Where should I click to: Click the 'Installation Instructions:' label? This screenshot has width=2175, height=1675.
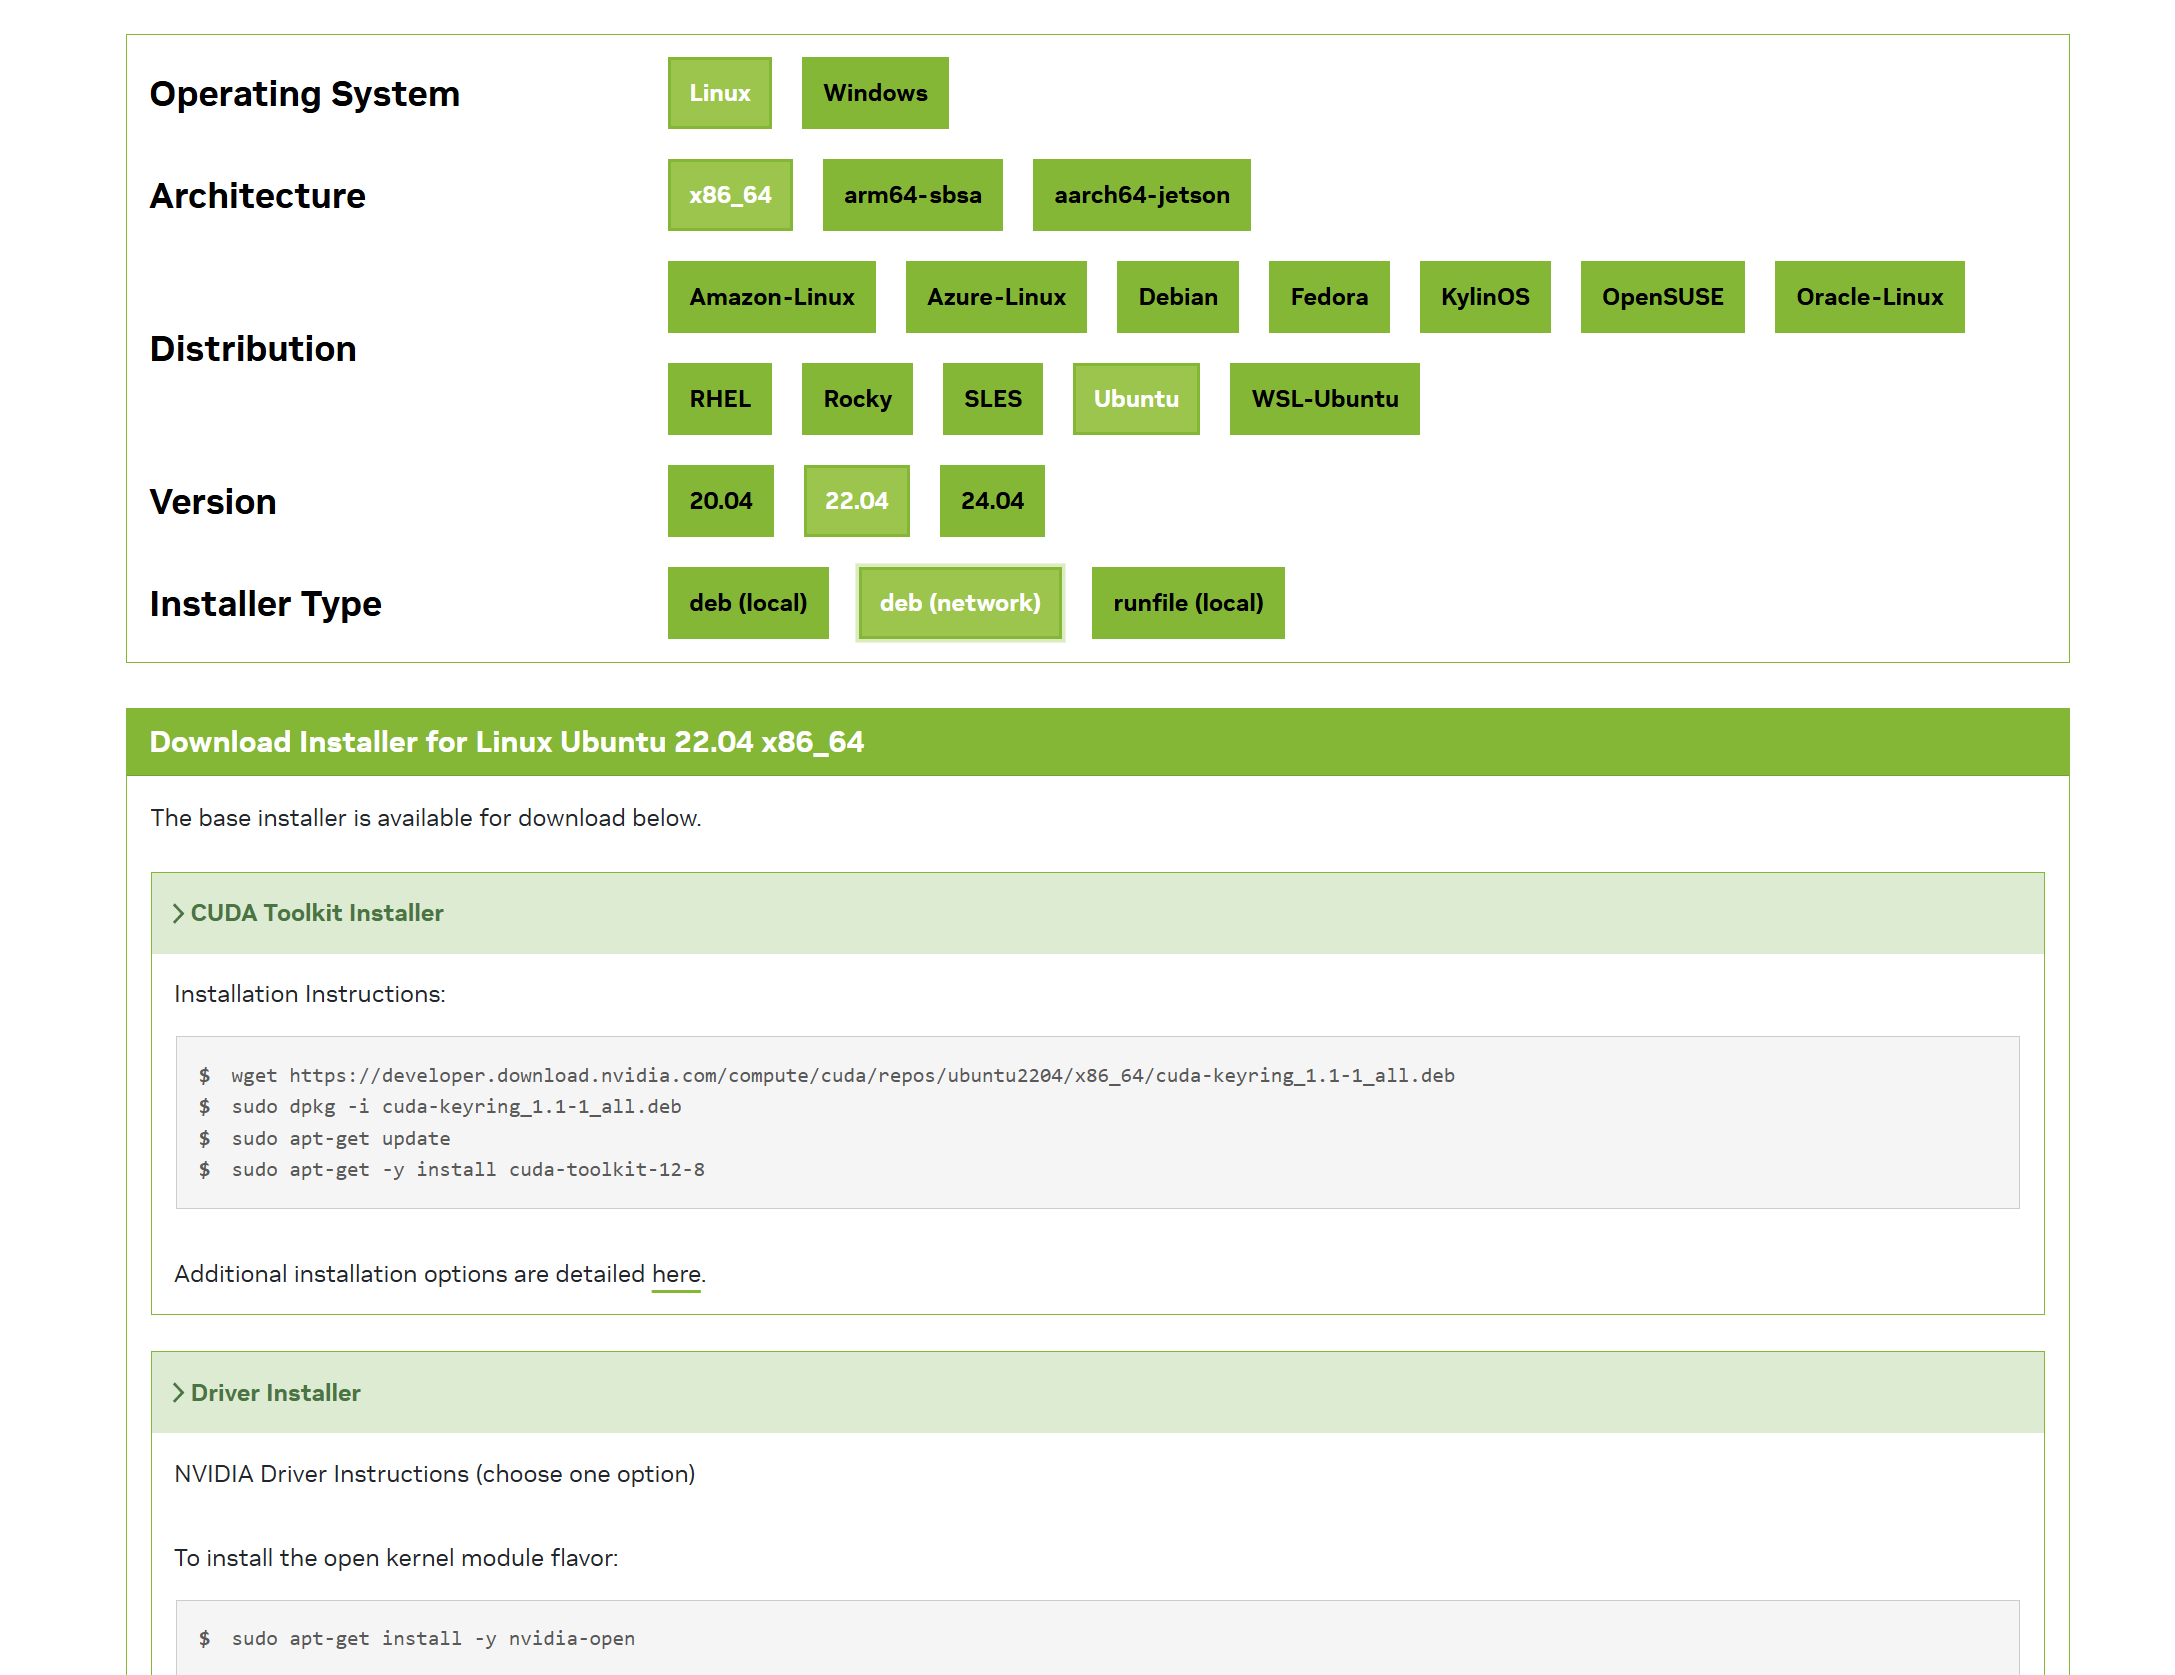(309, 994)
